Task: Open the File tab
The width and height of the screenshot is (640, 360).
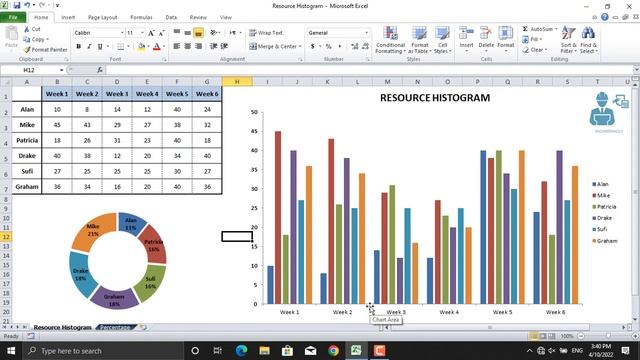Action: click(13, 17)
